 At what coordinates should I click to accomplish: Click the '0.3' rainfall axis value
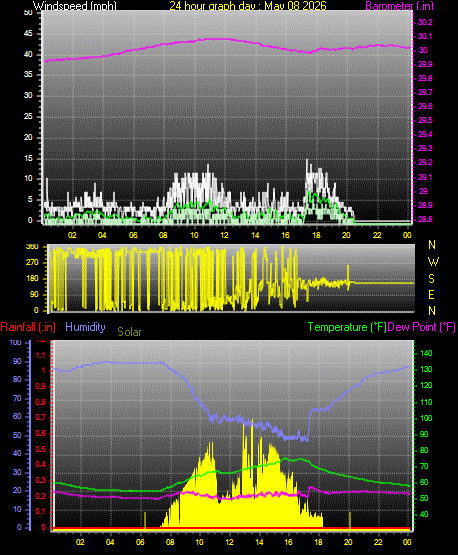41,480
